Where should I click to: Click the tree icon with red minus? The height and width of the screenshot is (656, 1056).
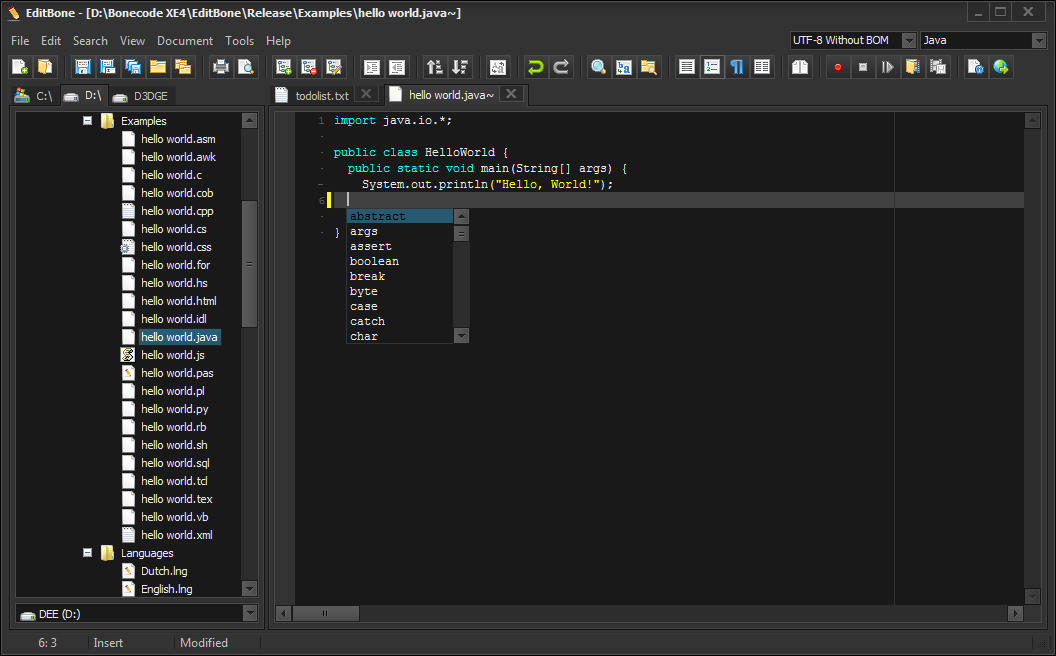pyautogui.click(x=308, y=67)
